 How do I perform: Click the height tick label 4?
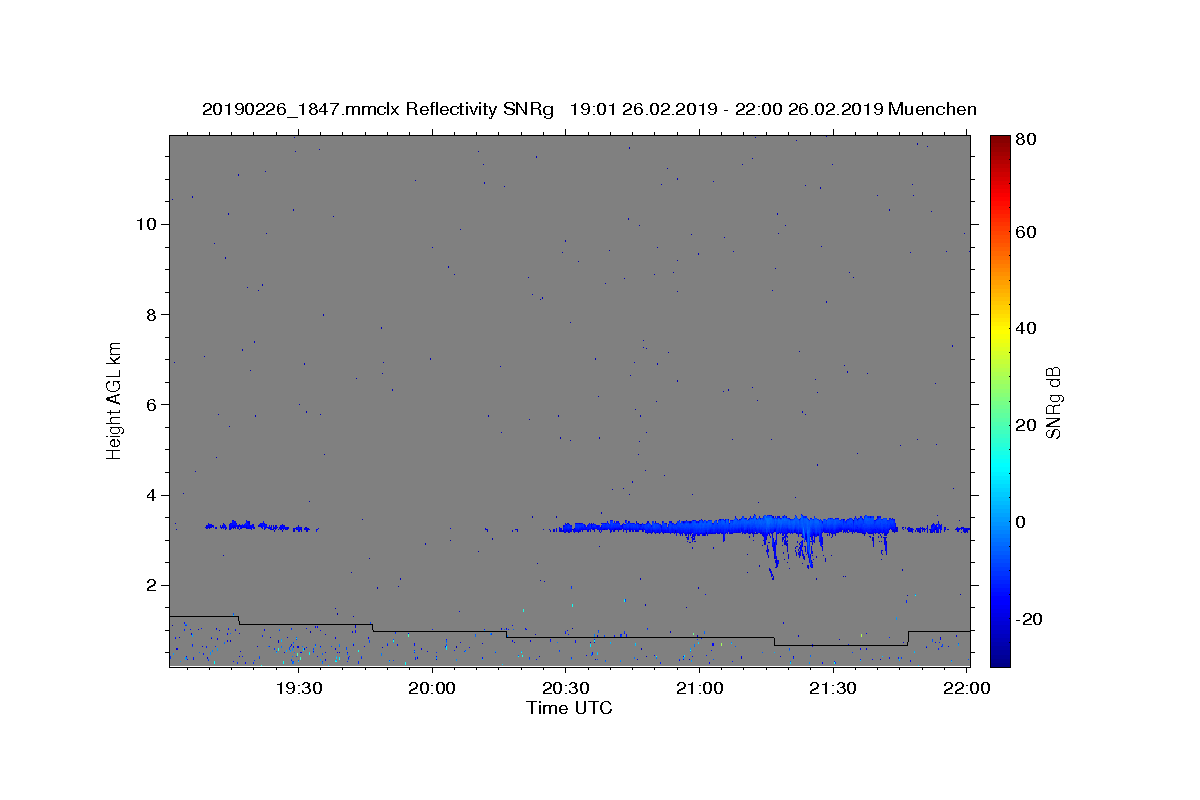[149, 495]
